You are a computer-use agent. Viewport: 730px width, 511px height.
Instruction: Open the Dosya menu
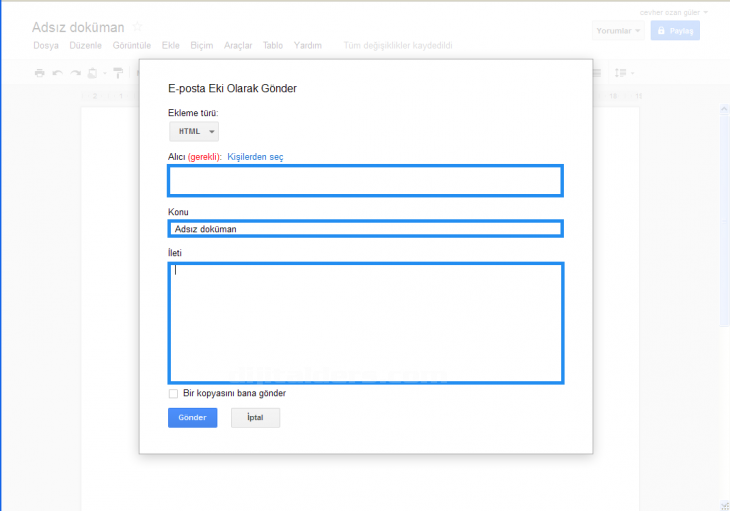pyautogui.click(x=46, y=46)
